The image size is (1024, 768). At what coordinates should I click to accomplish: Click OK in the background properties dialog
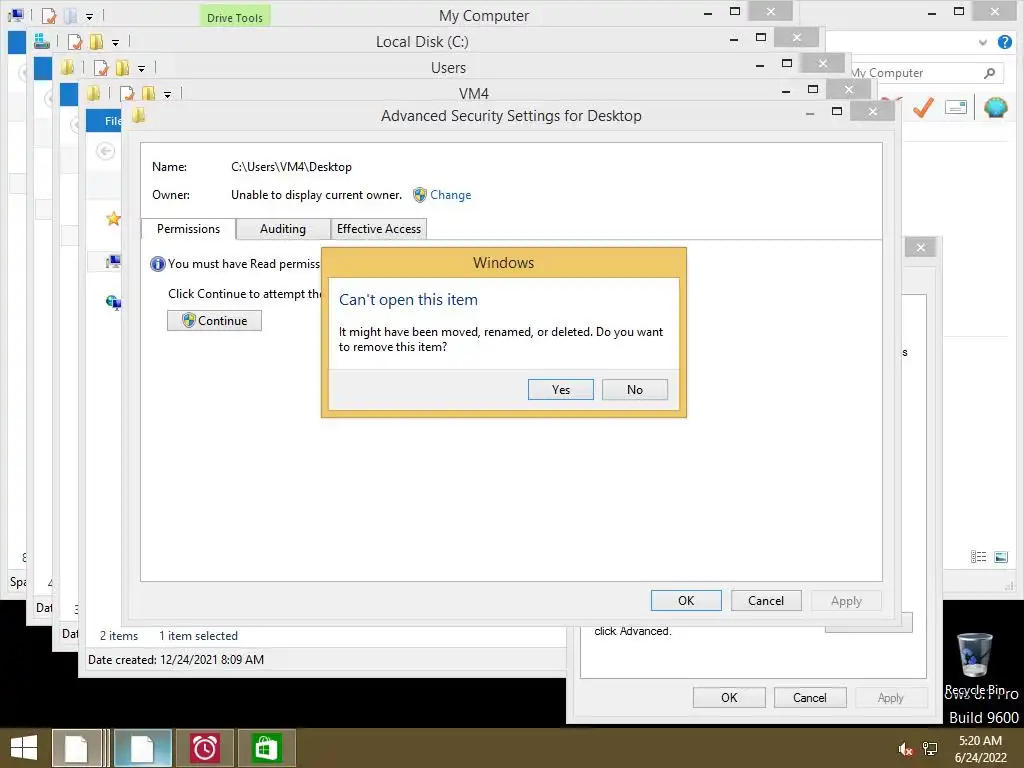[x=729, y=697]
